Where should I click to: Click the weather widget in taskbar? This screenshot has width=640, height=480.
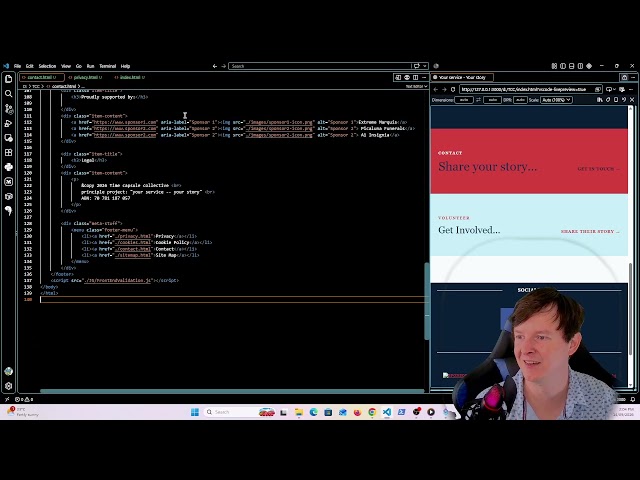click(22, 412)
